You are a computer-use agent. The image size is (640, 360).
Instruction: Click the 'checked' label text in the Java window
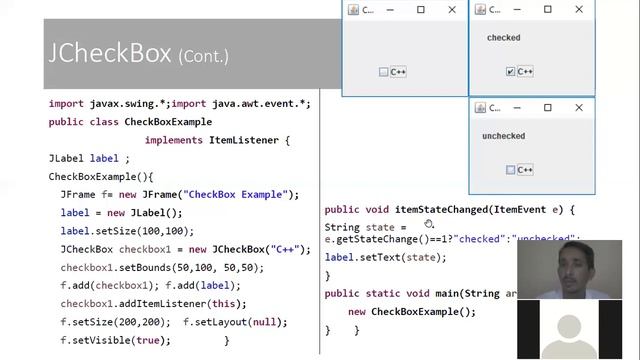(504, 38)
